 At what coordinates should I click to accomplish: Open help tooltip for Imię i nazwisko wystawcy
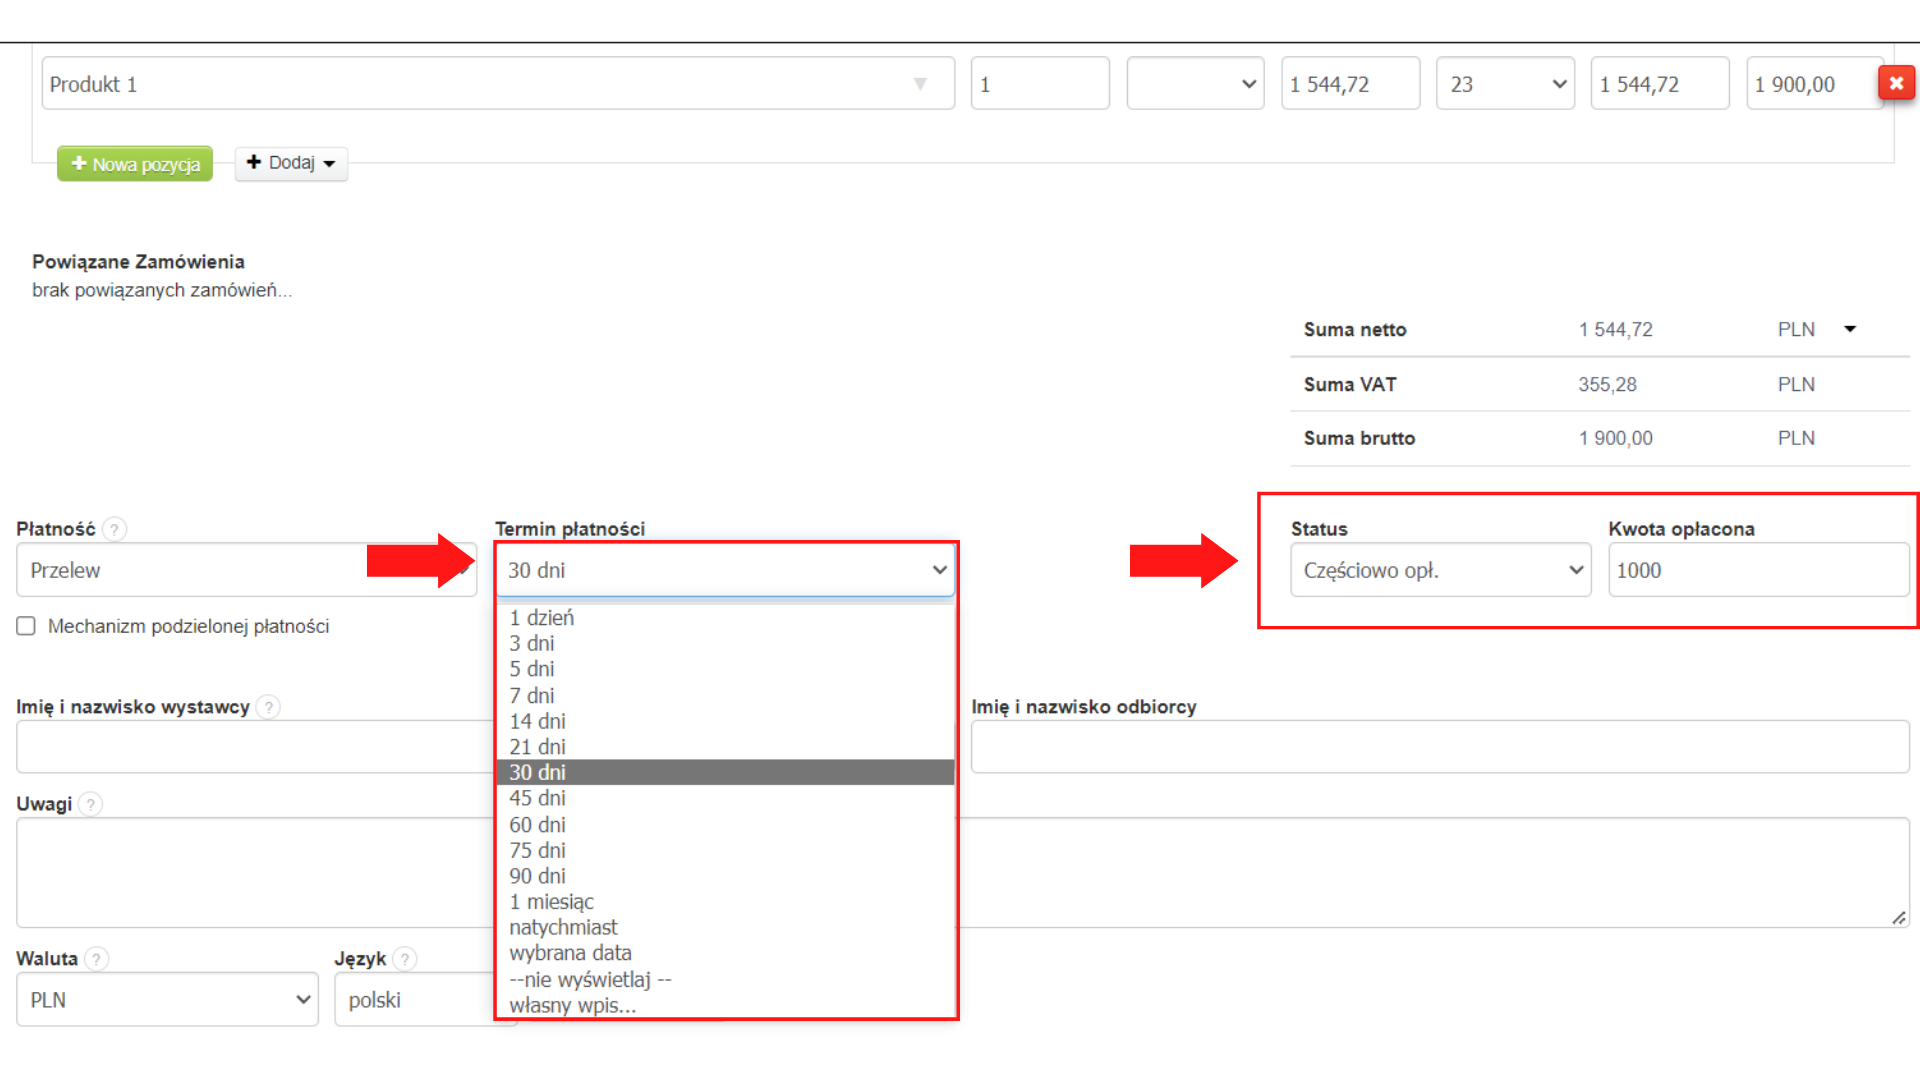click(x=268, y=707)
